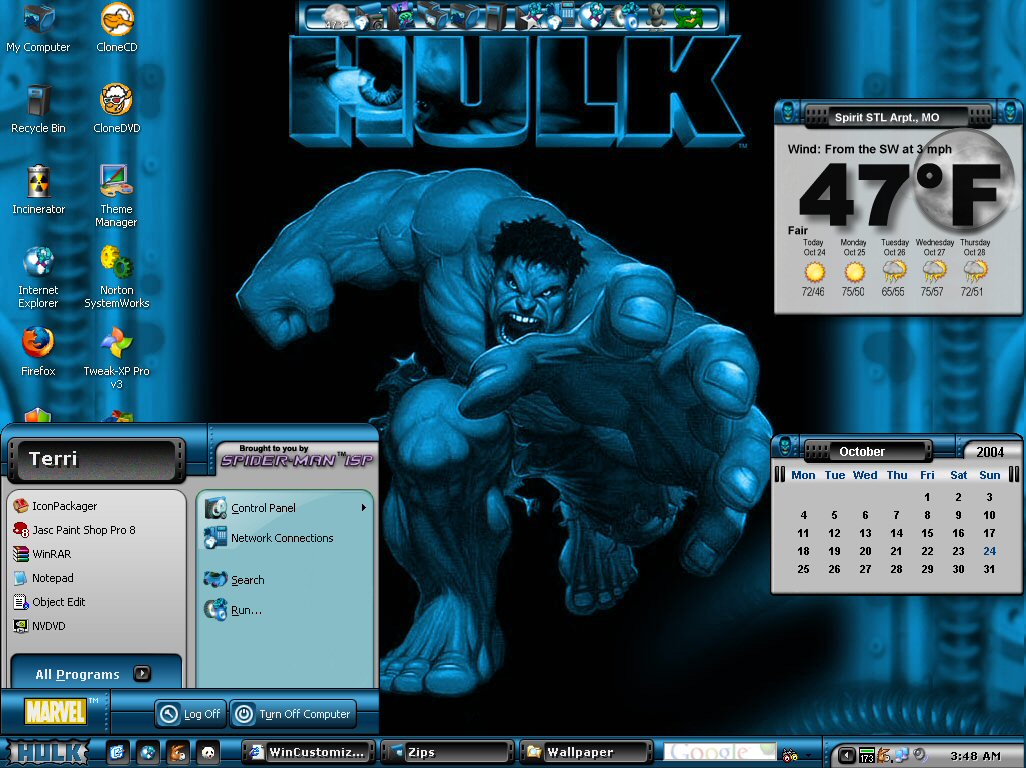
Task: Show hidden system tray icons arrow
Action: (846, 755)
